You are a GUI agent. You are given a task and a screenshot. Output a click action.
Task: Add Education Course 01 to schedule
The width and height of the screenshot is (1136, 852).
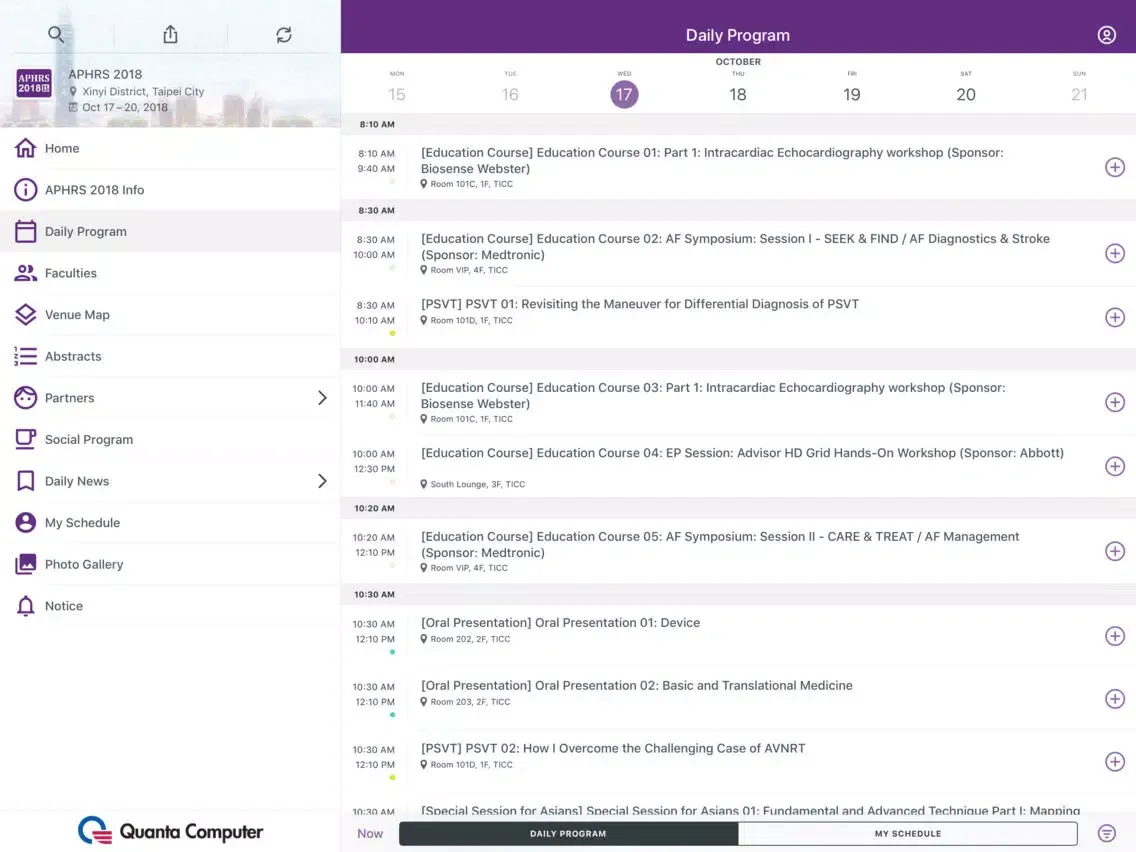1114,167
